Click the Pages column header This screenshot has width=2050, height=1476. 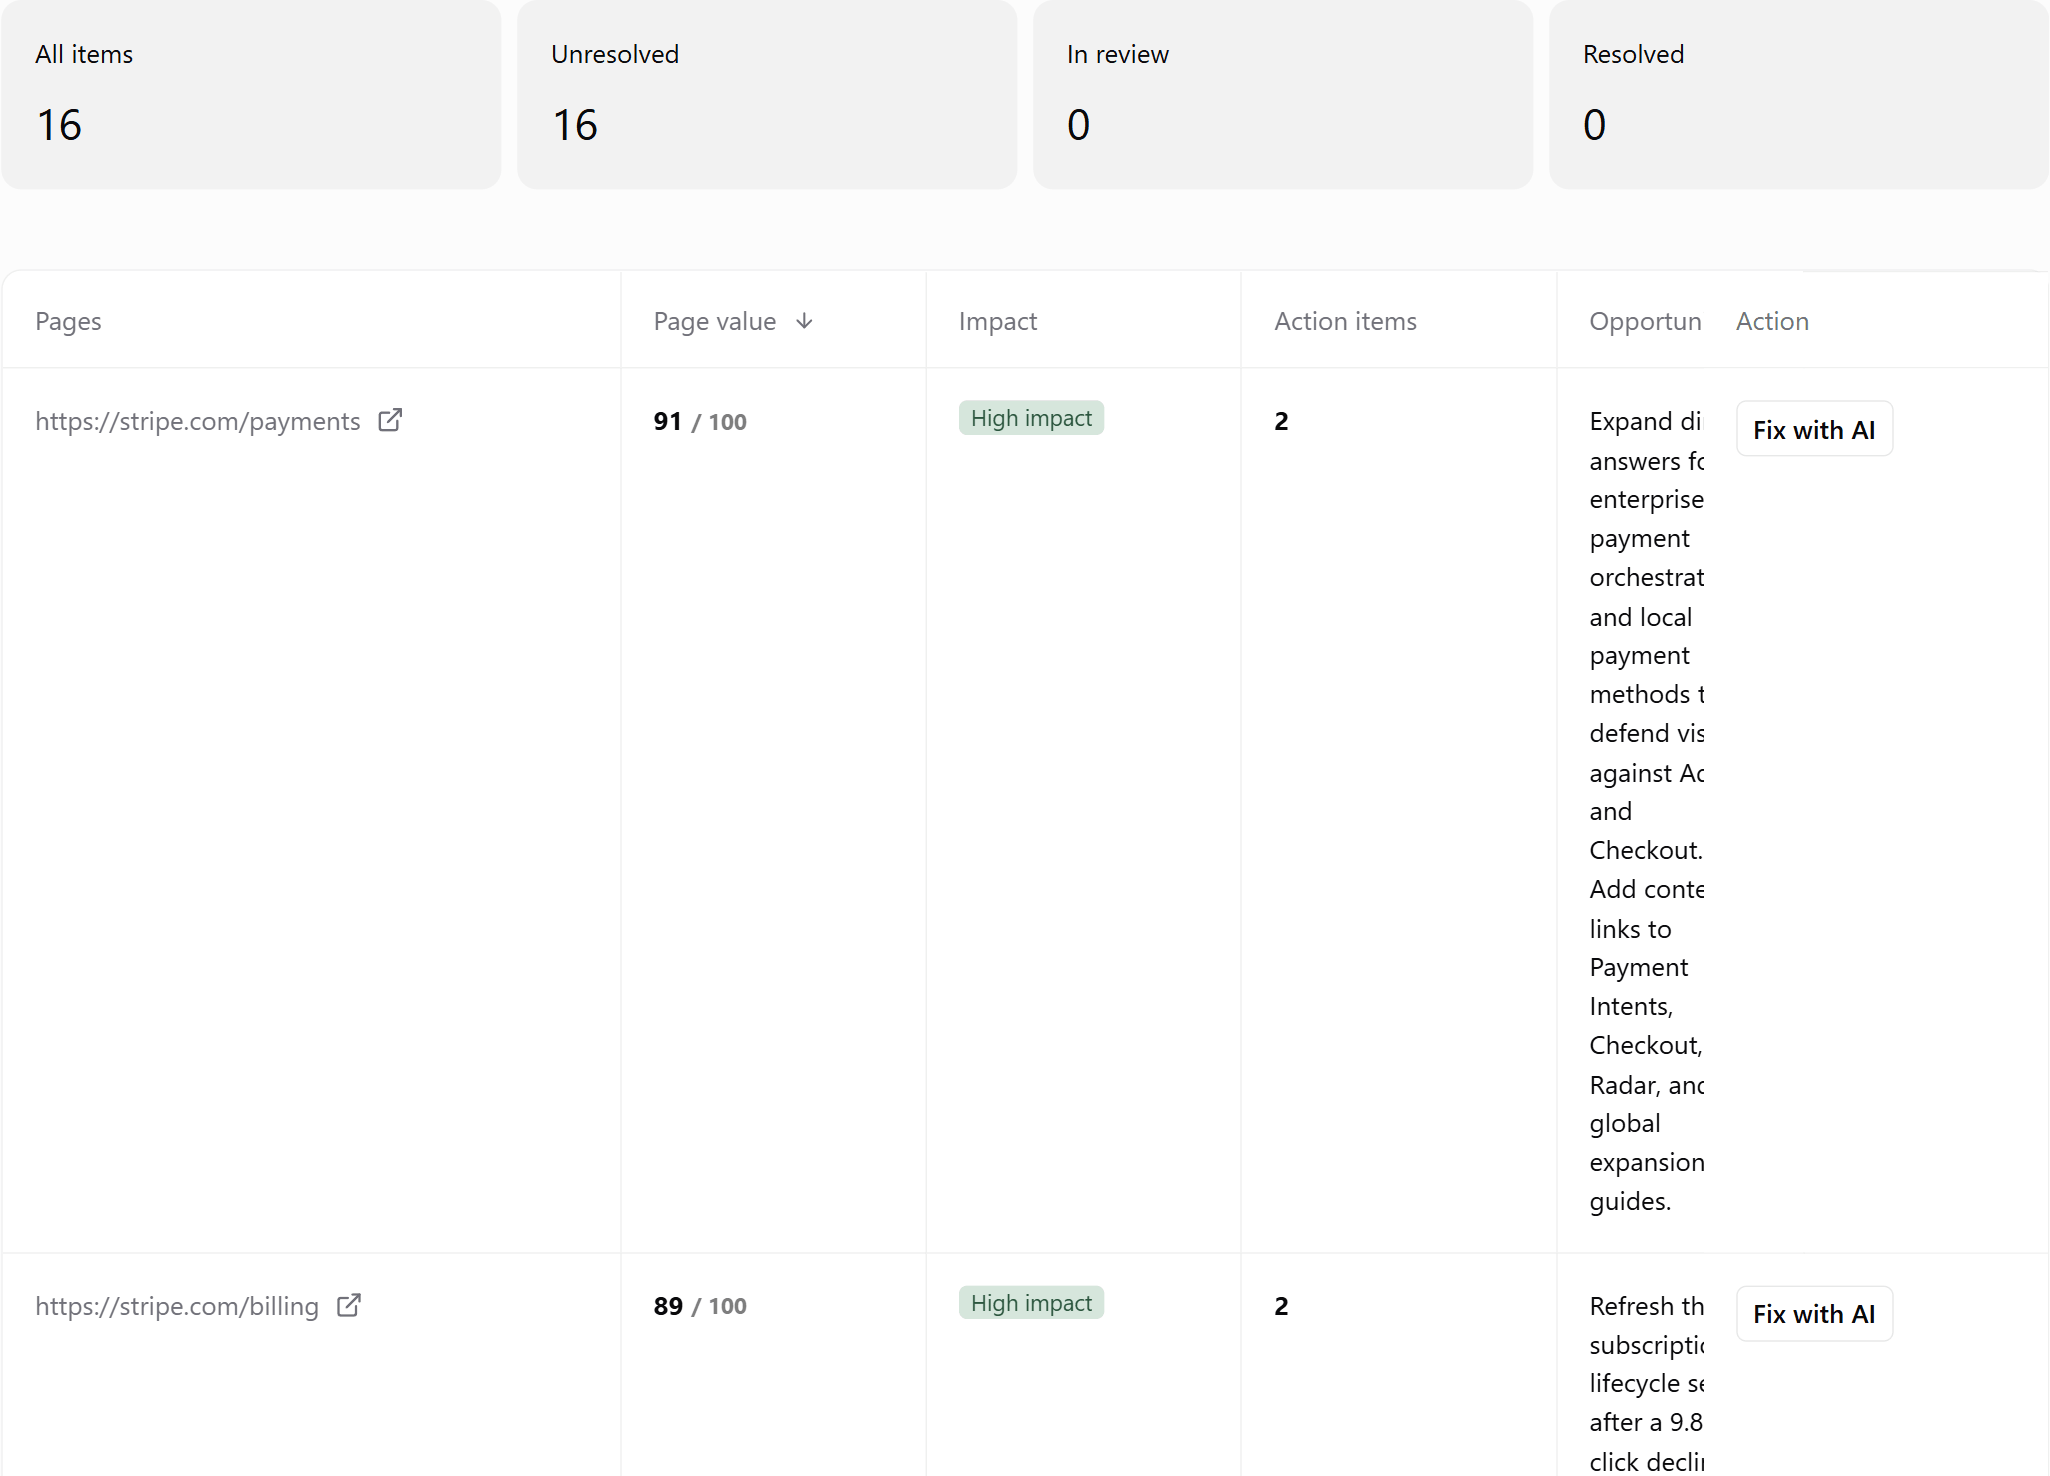point(68,321)
